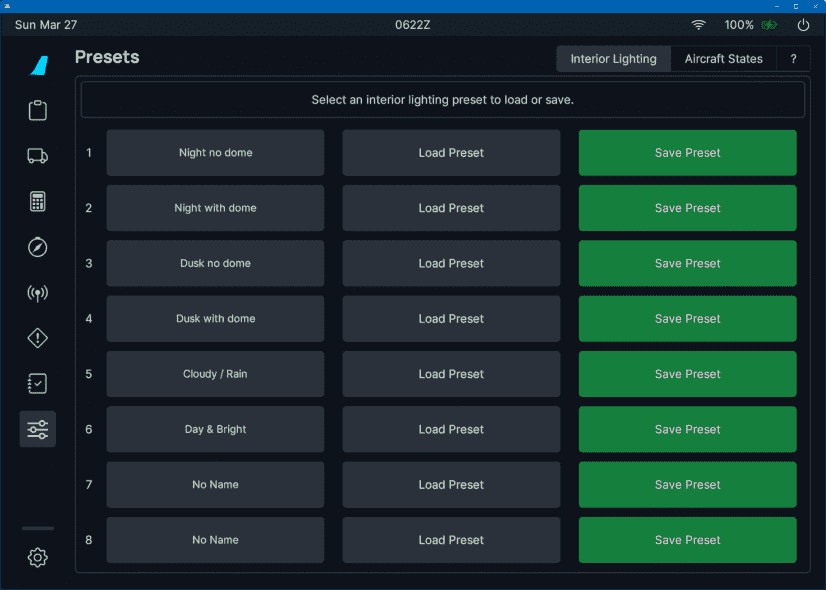Click the power icon in status bar

click(x=803, y=25)
